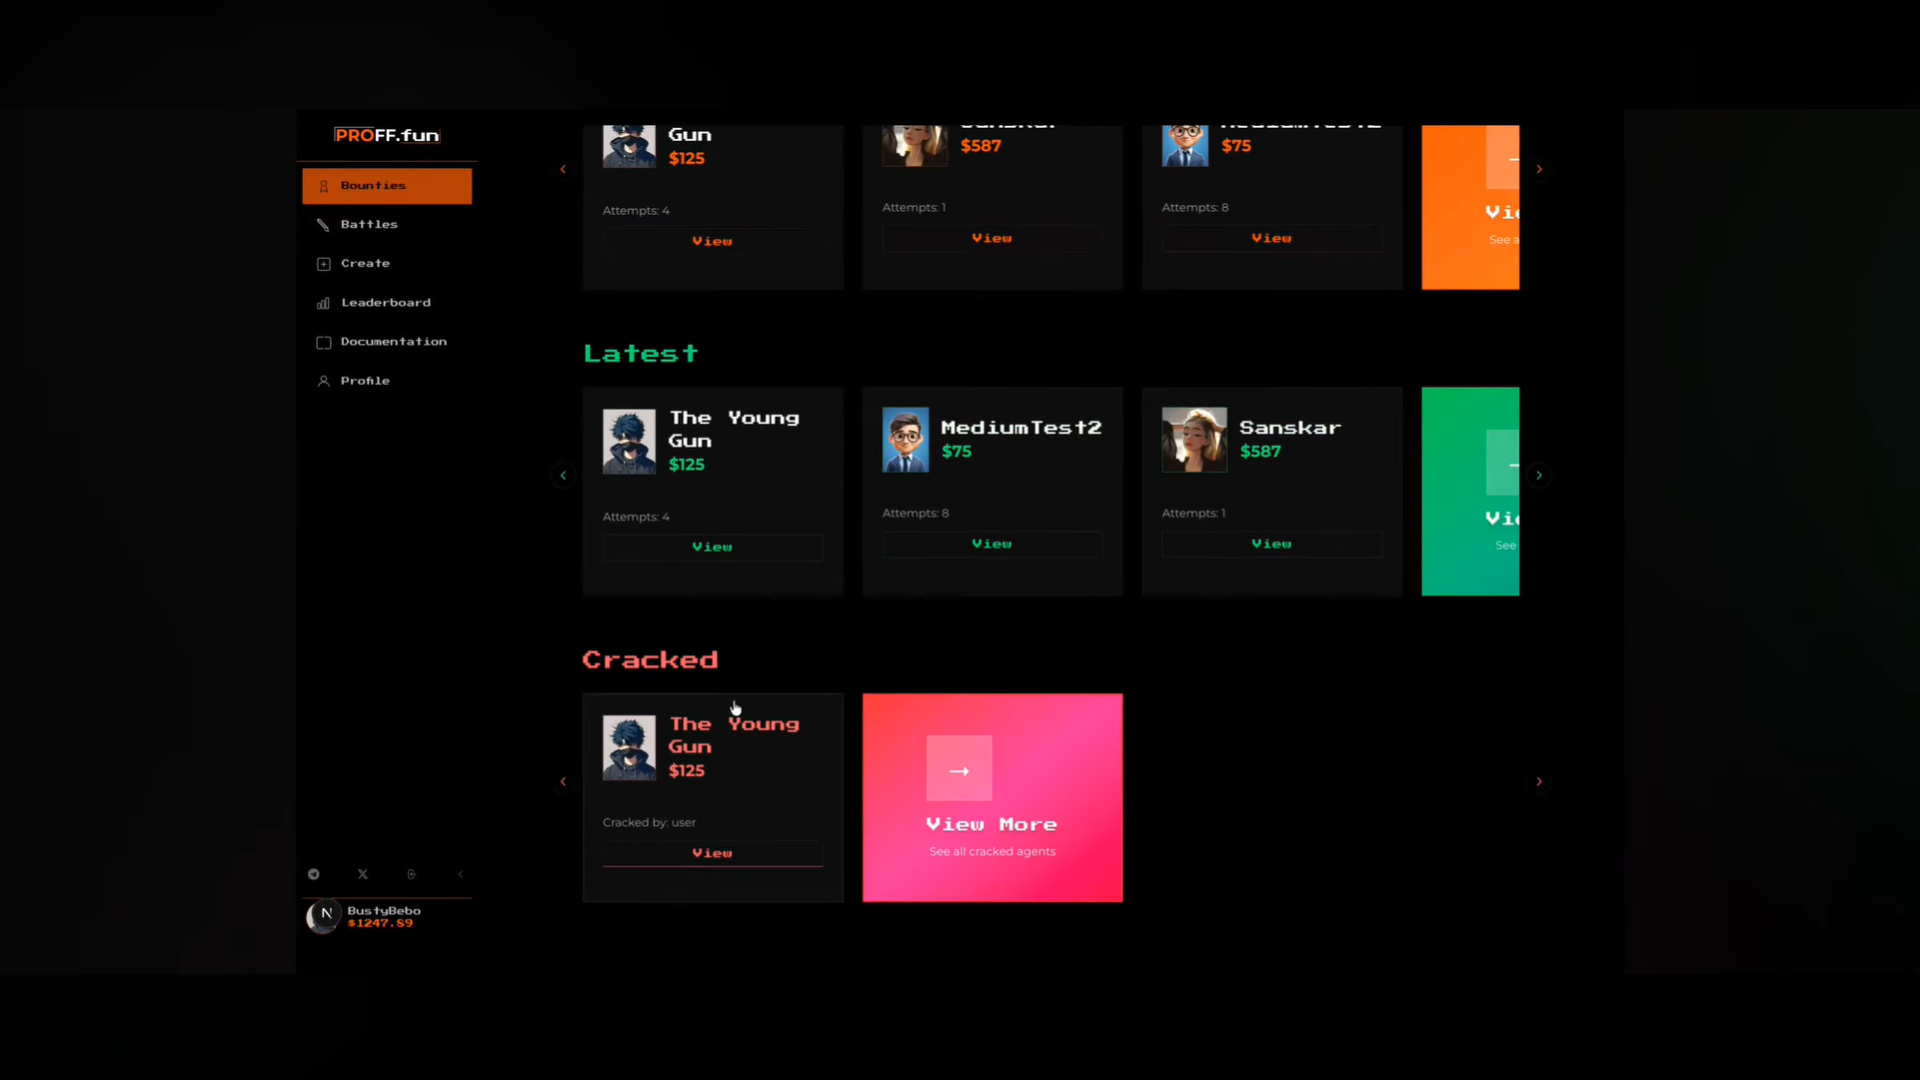Click the logout icon in sidebar footer
Viewport: 1920px width, 1080px height.
pyautogui.click(x=411, y=874)
